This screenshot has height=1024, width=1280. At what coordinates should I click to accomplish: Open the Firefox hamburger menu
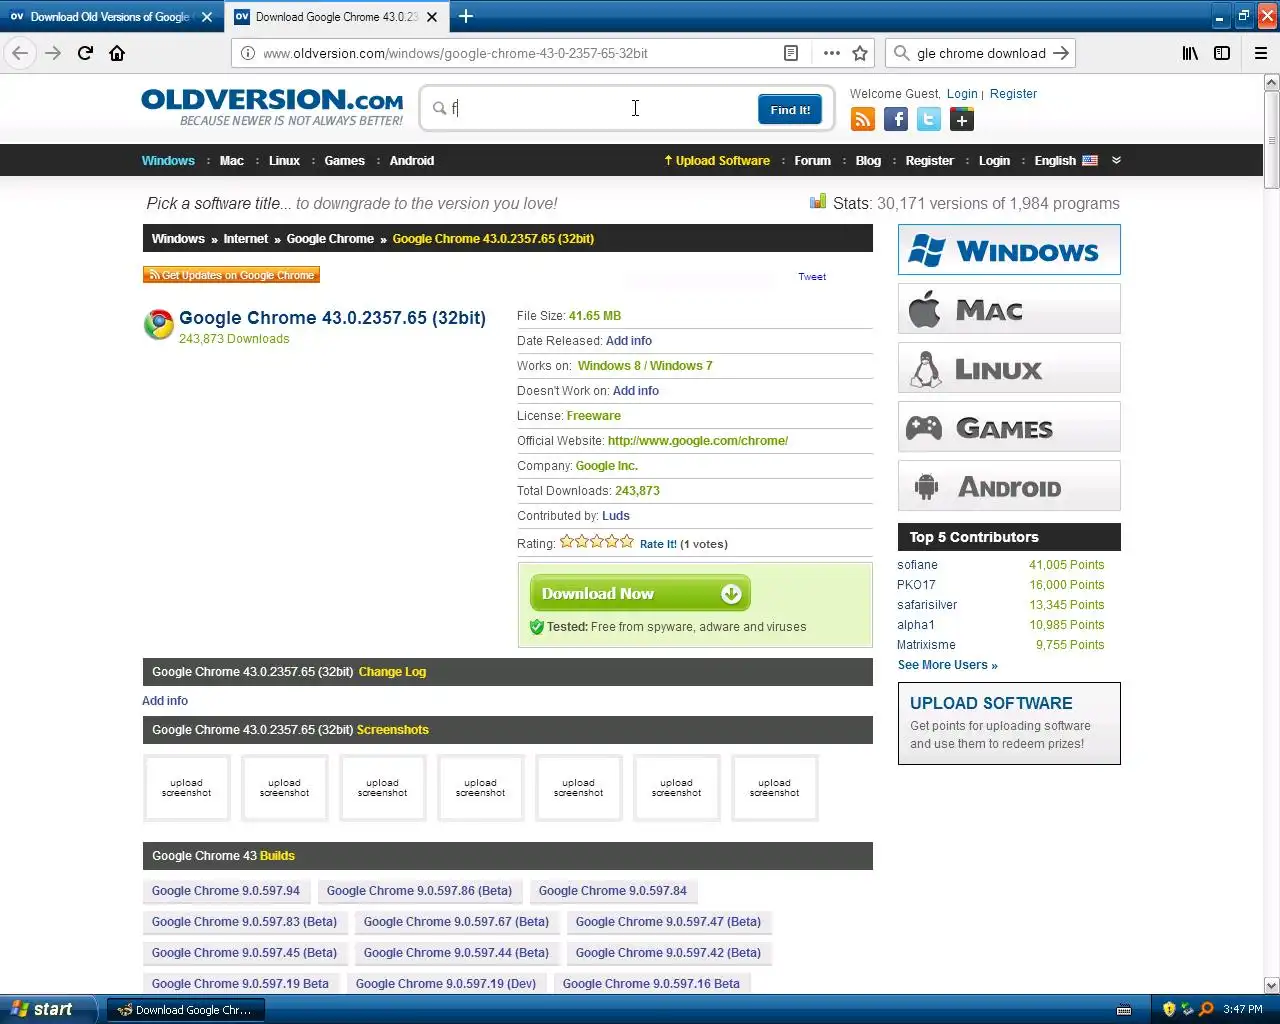click(x=1261, y=53)
